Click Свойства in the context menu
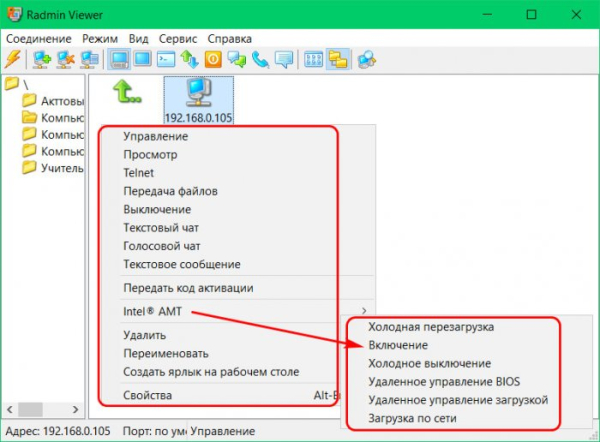This screenshot has height=442, width=600. 147,396
